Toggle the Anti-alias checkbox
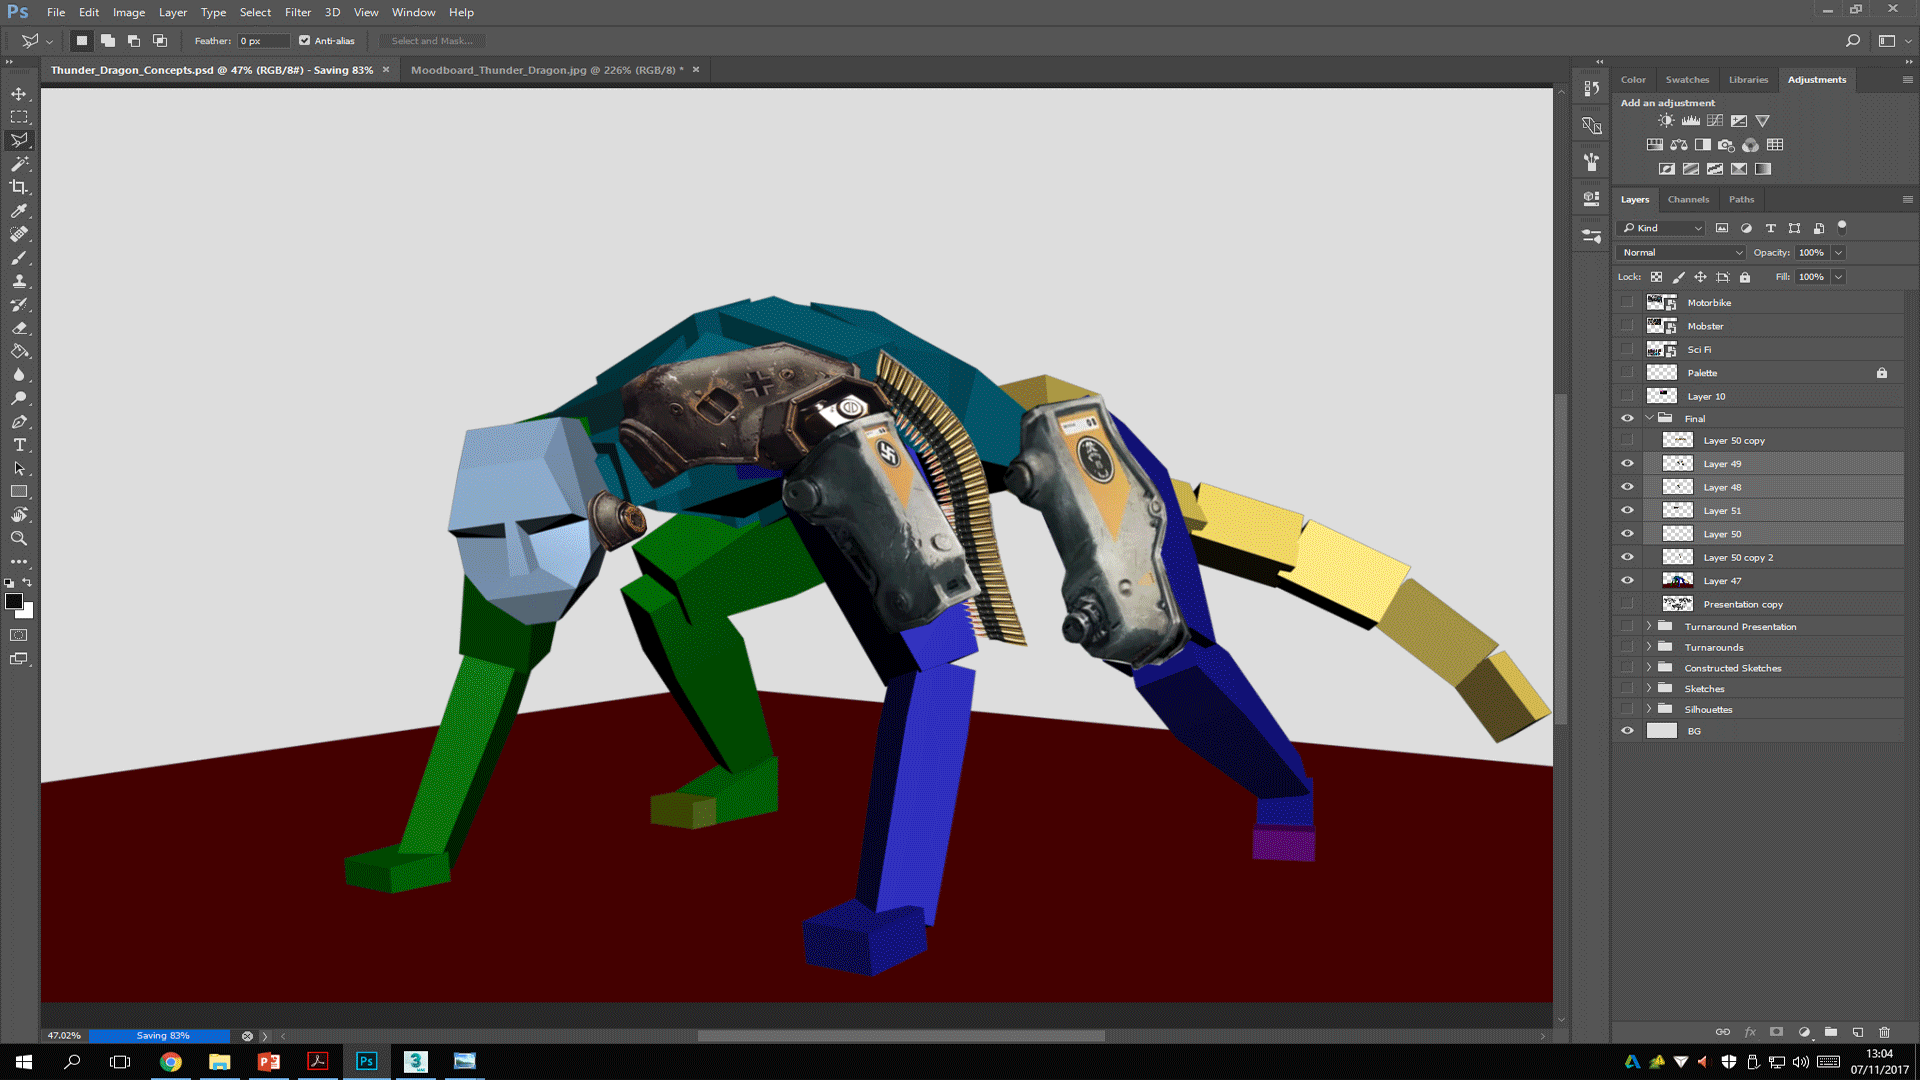This screenshot has height=1080, width=1920. click(x=305, y=41)
